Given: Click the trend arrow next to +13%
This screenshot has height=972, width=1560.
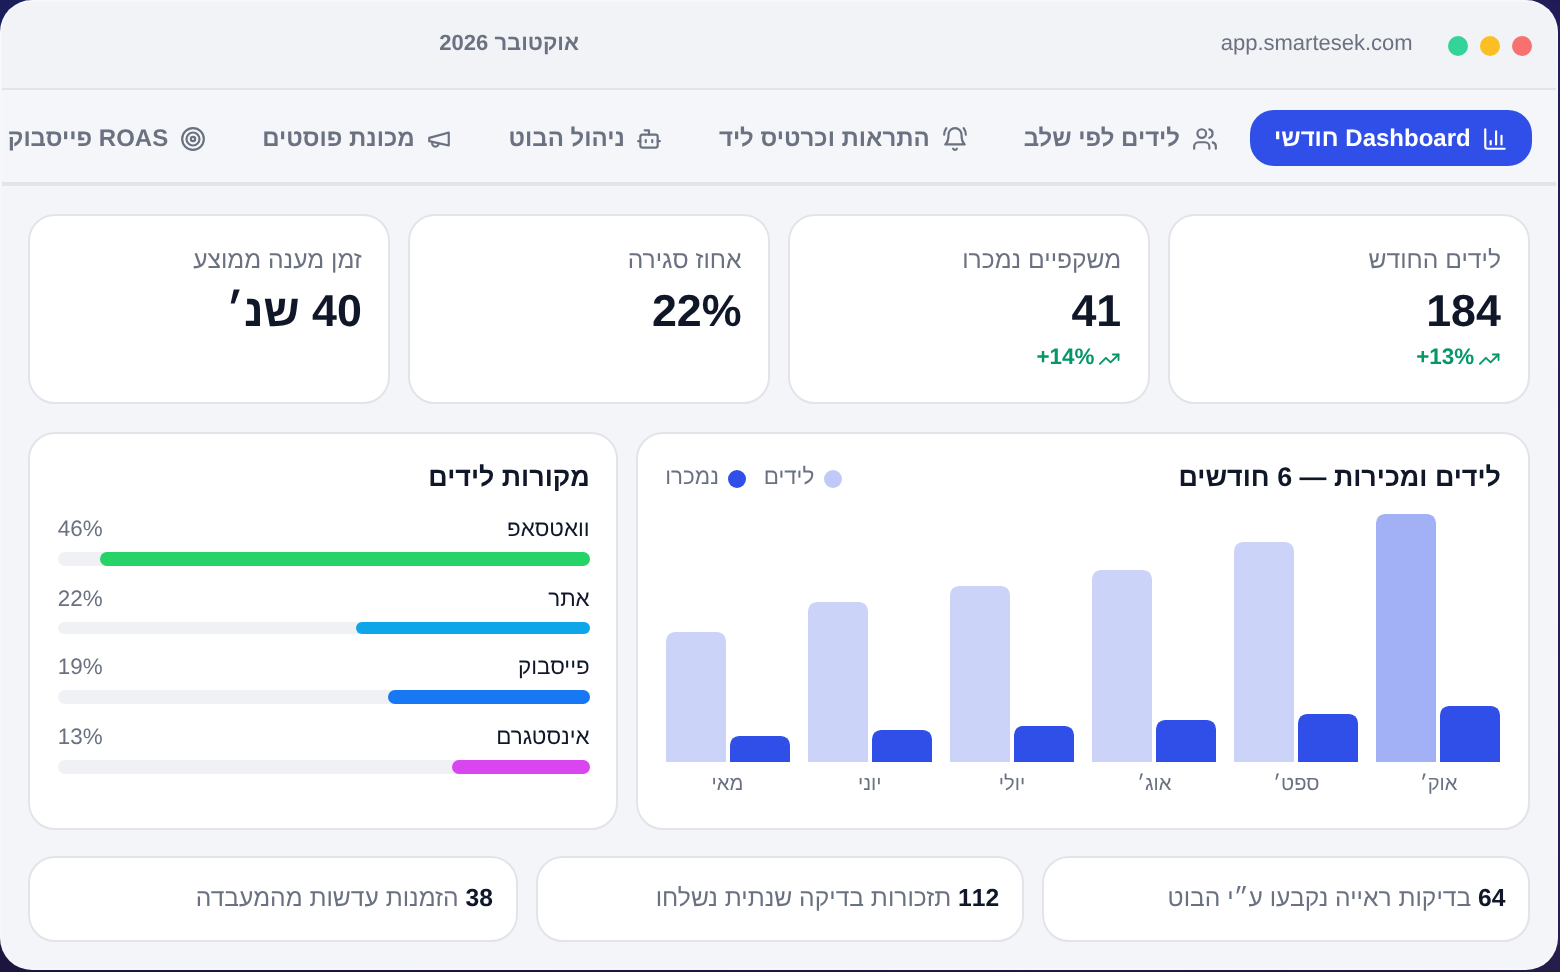Looking at the screenshot, I should 1490,358.
